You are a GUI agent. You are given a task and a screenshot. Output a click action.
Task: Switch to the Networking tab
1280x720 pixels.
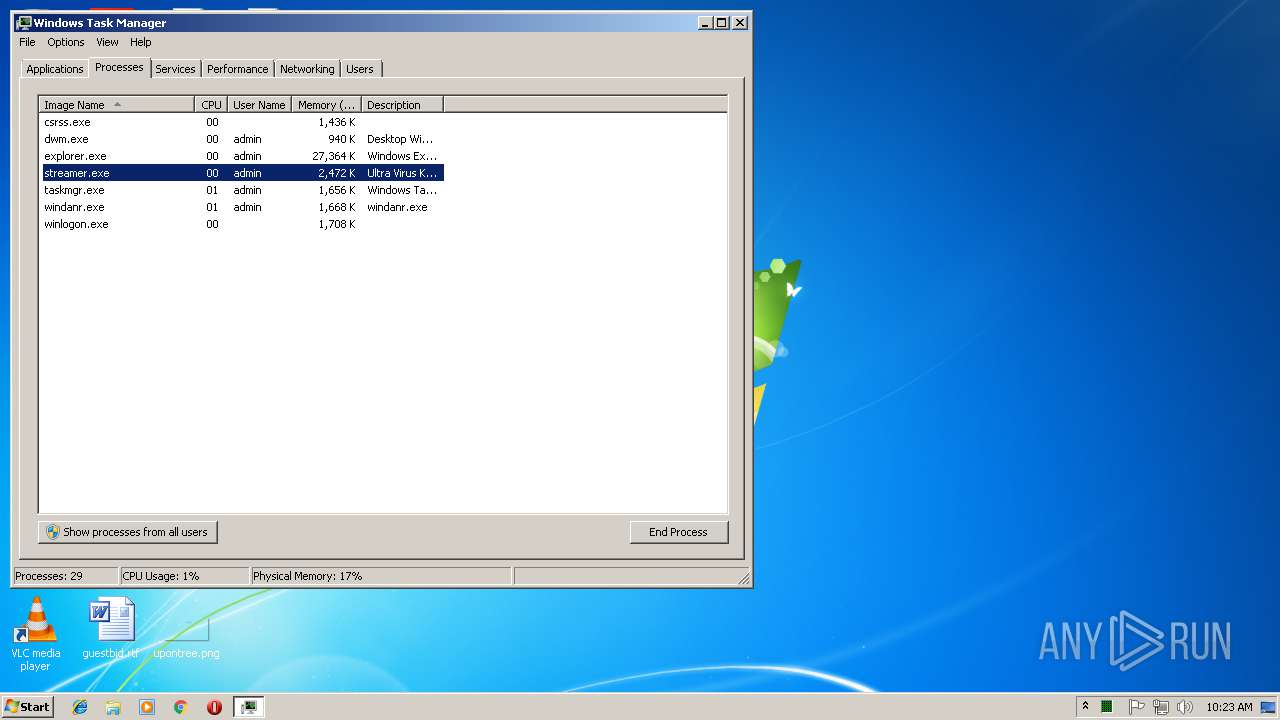click(307, 69)
